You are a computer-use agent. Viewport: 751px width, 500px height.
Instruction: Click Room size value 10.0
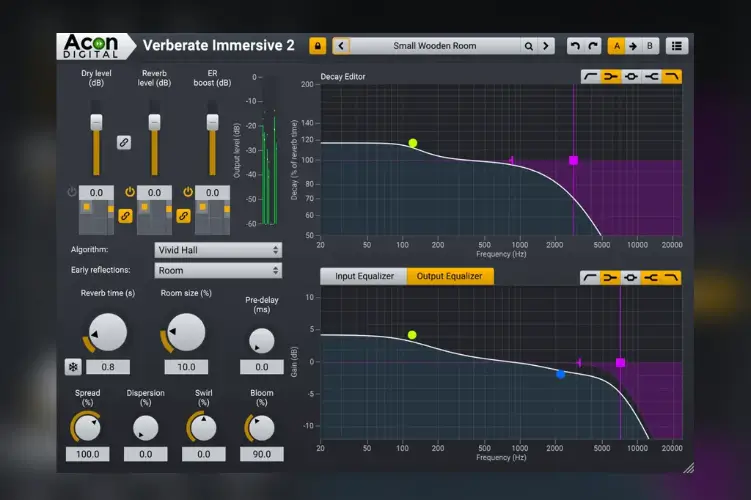tap(186, 367)
